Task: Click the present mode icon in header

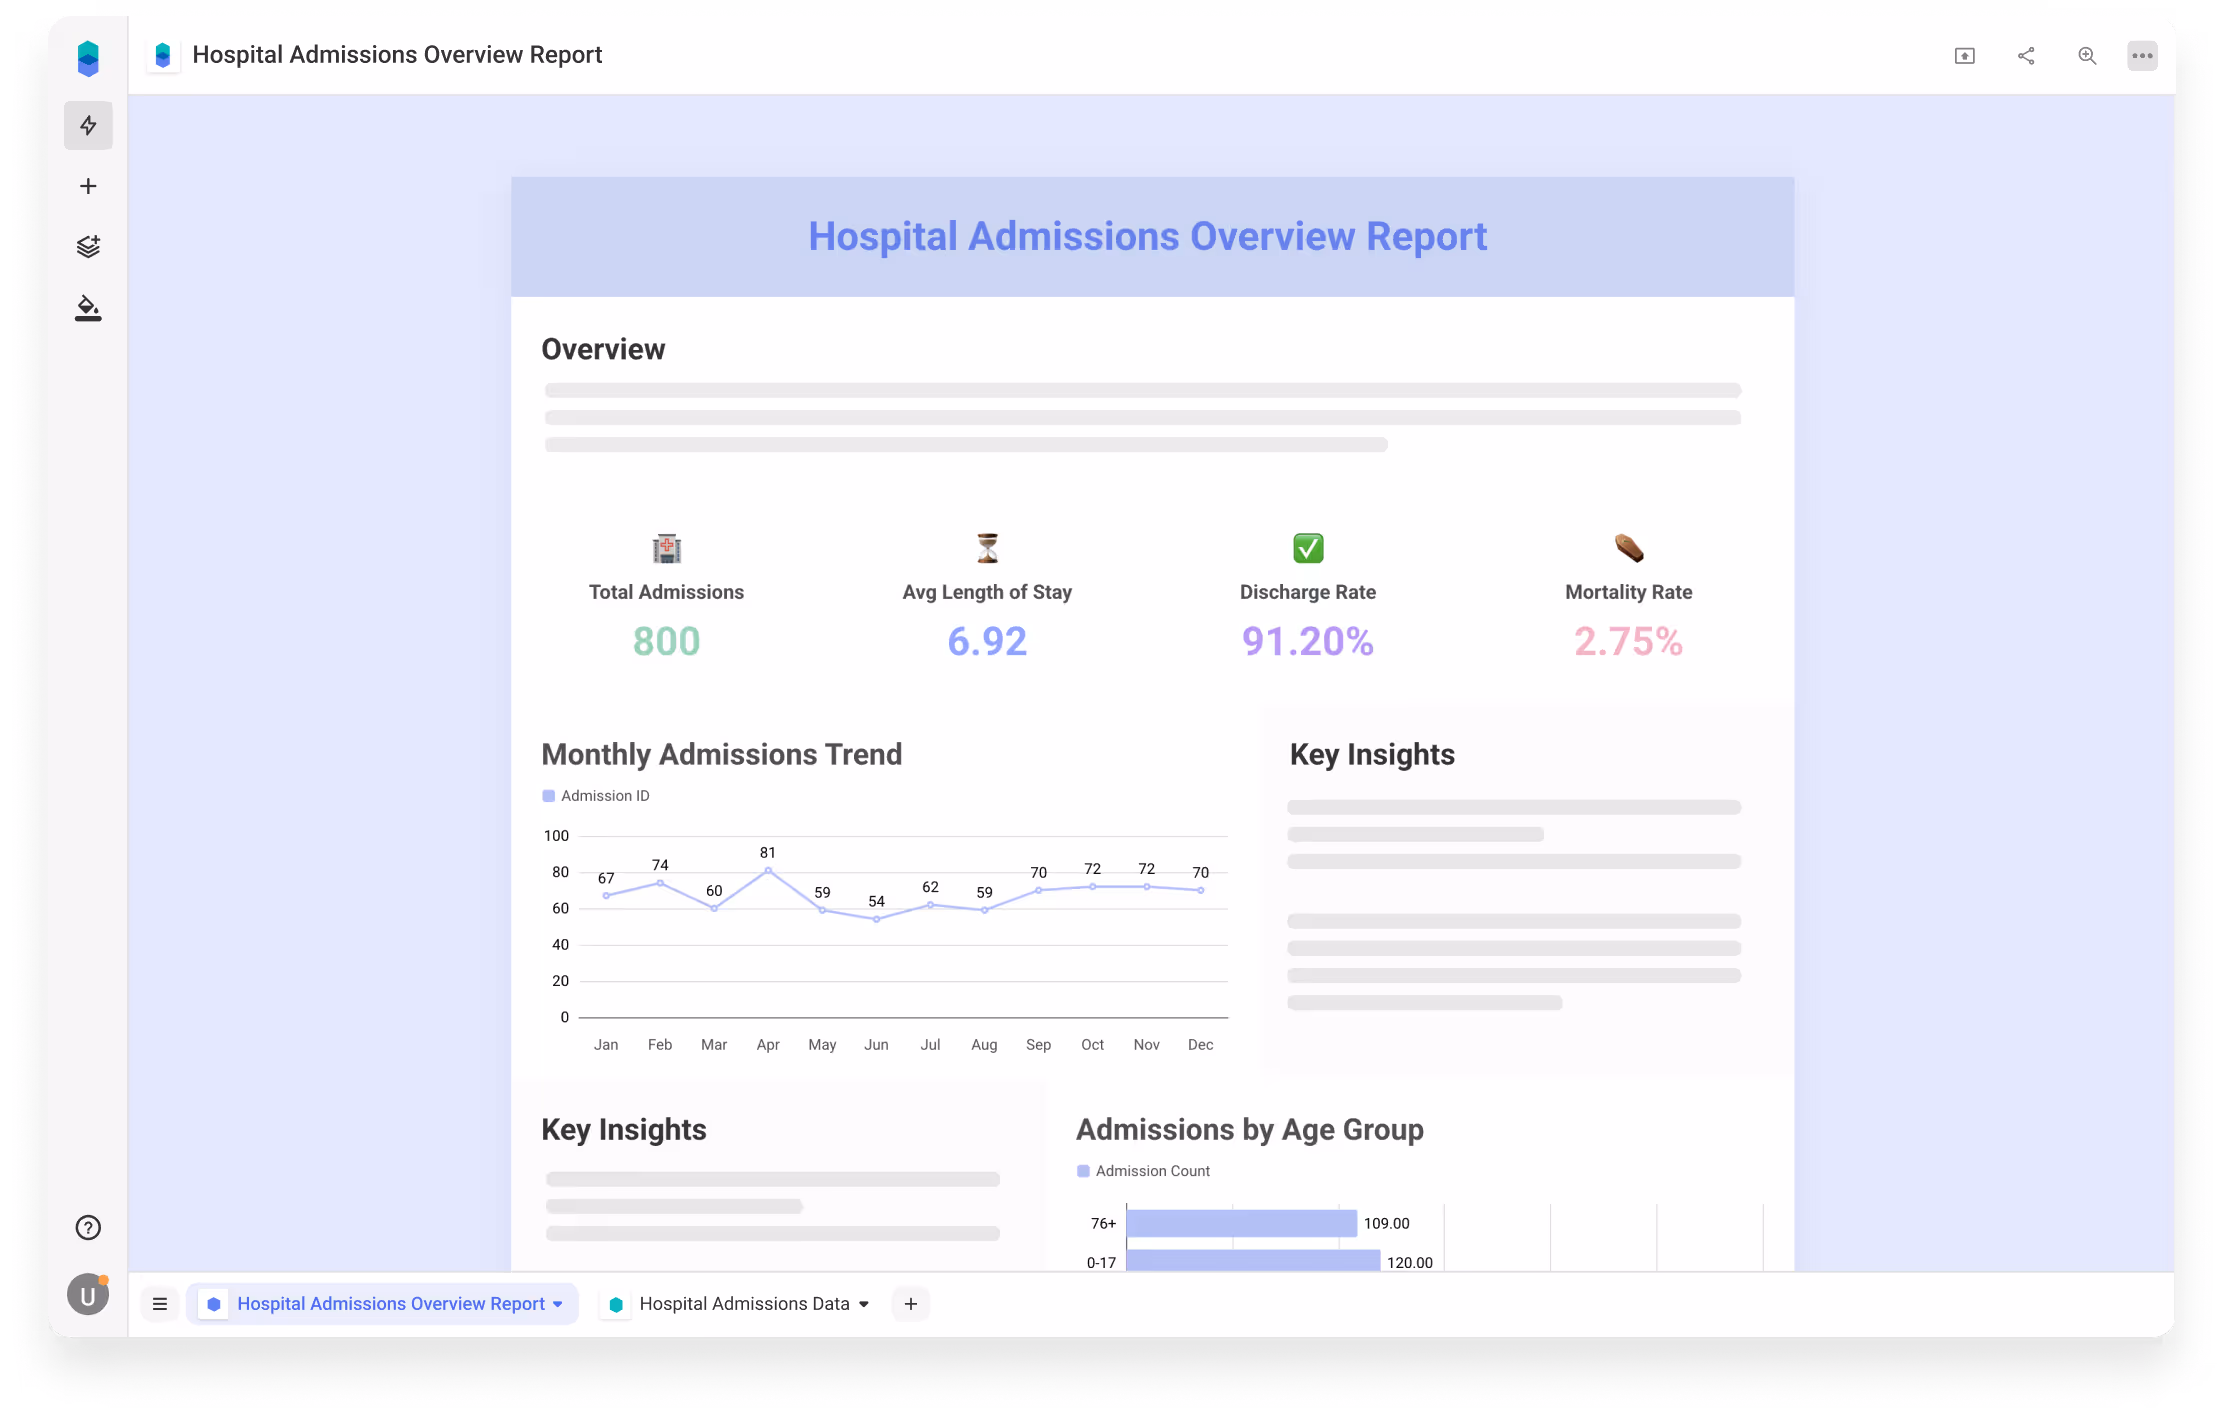Action: pos(1964,56)
